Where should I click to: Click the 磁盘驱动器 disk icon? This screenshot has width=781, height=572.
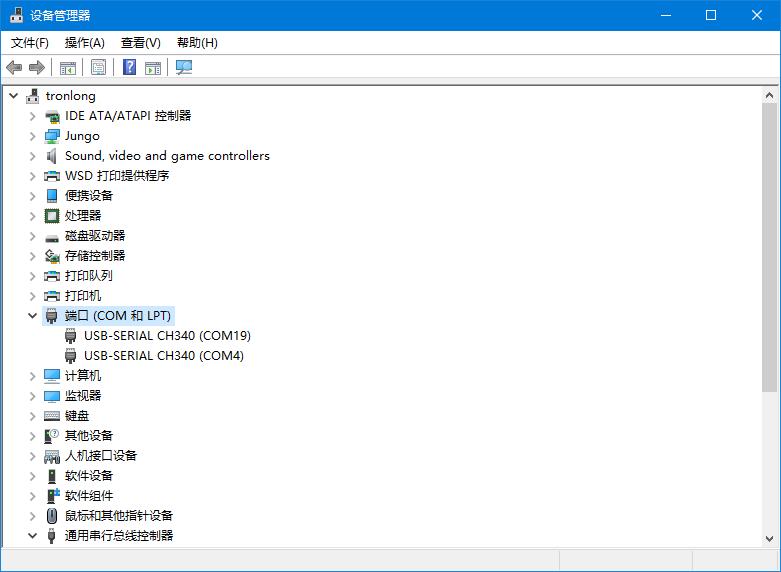52,238
